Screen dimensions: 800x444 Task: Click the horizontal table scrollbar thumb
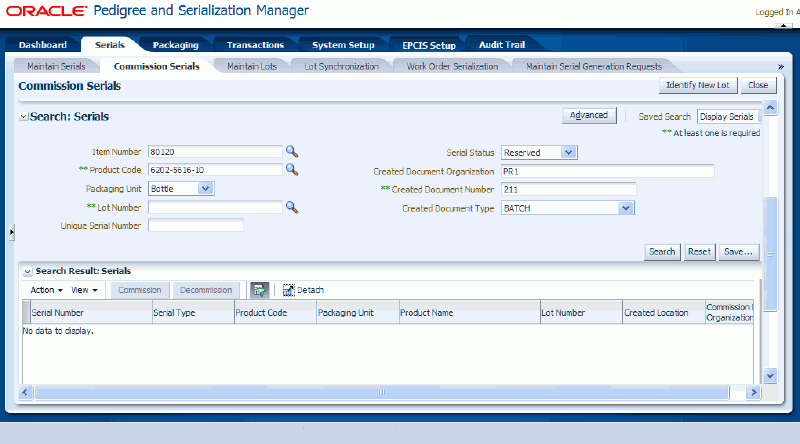coord(381,392)
